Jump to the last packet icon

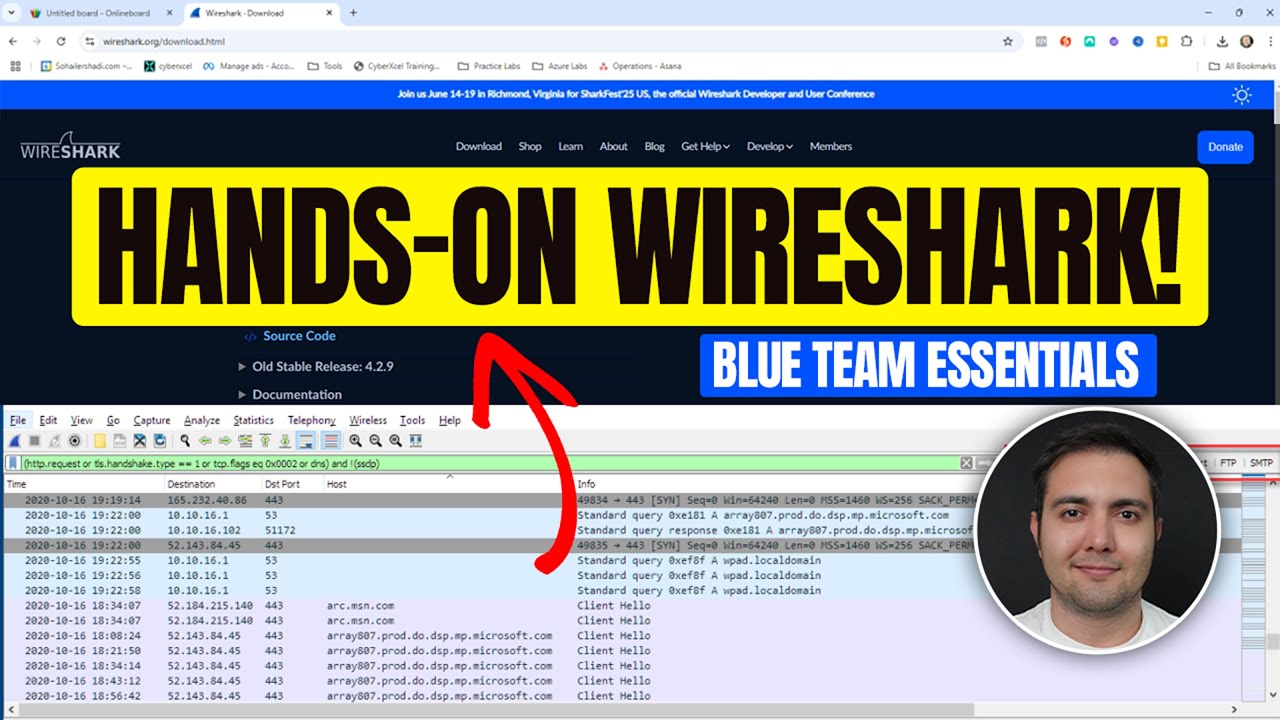285,441
